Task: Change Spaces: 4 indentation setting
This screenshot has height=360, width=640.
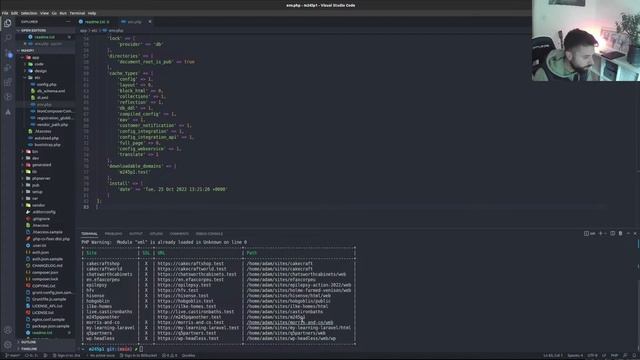Action: tap(576, 356)
